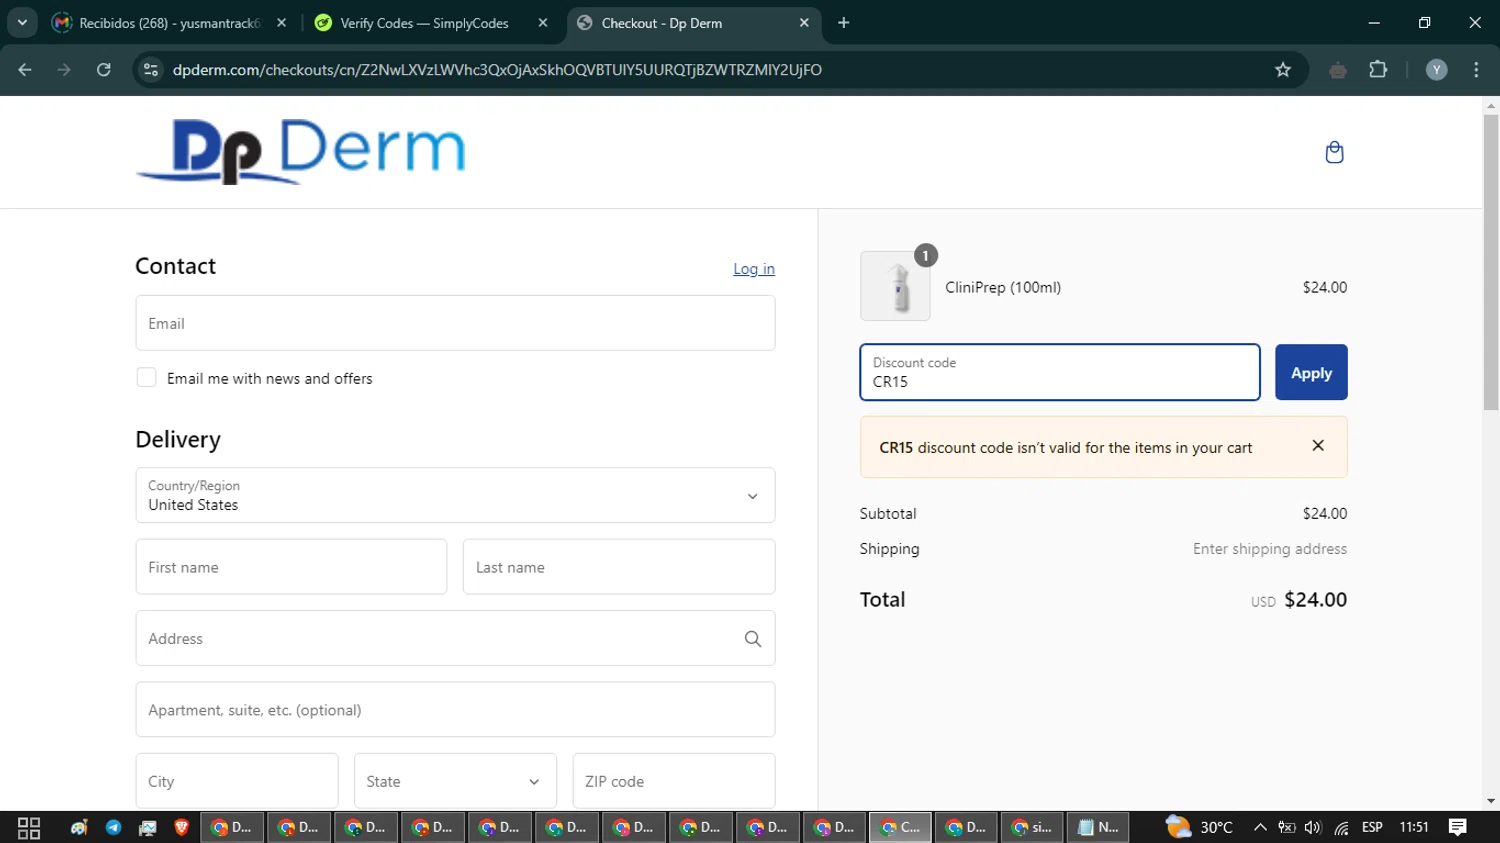Open the Chrome three-dot menu
1500x843 pixels.
[1476, 69]
